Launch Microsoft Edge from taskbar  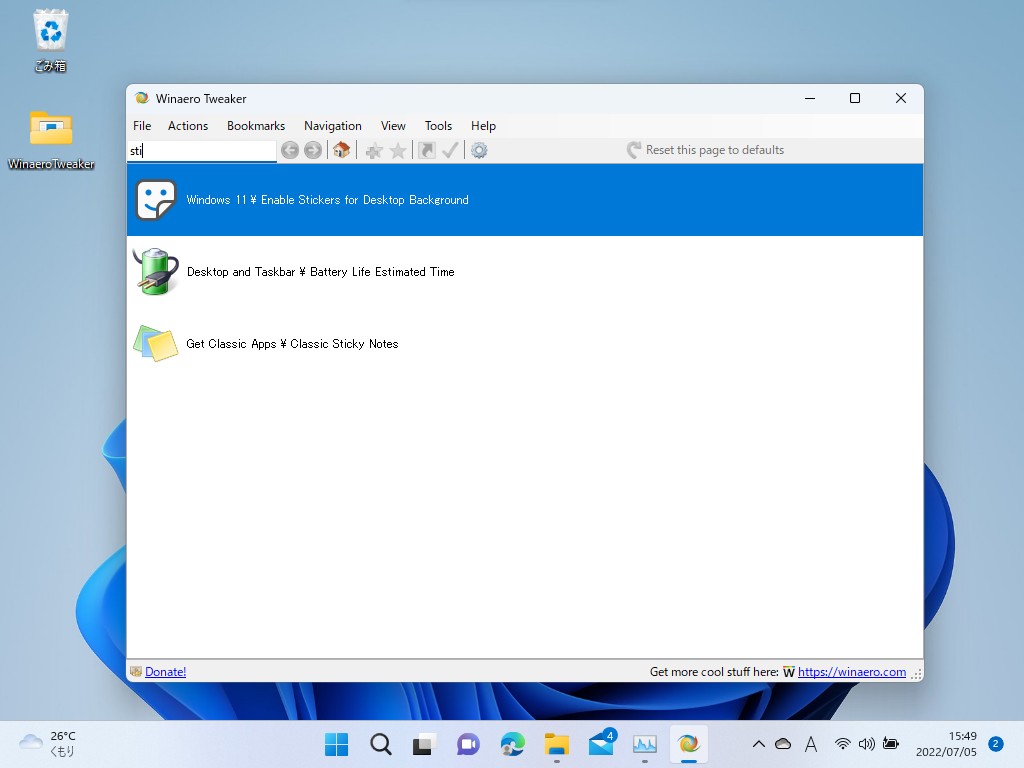coord(513,744)
